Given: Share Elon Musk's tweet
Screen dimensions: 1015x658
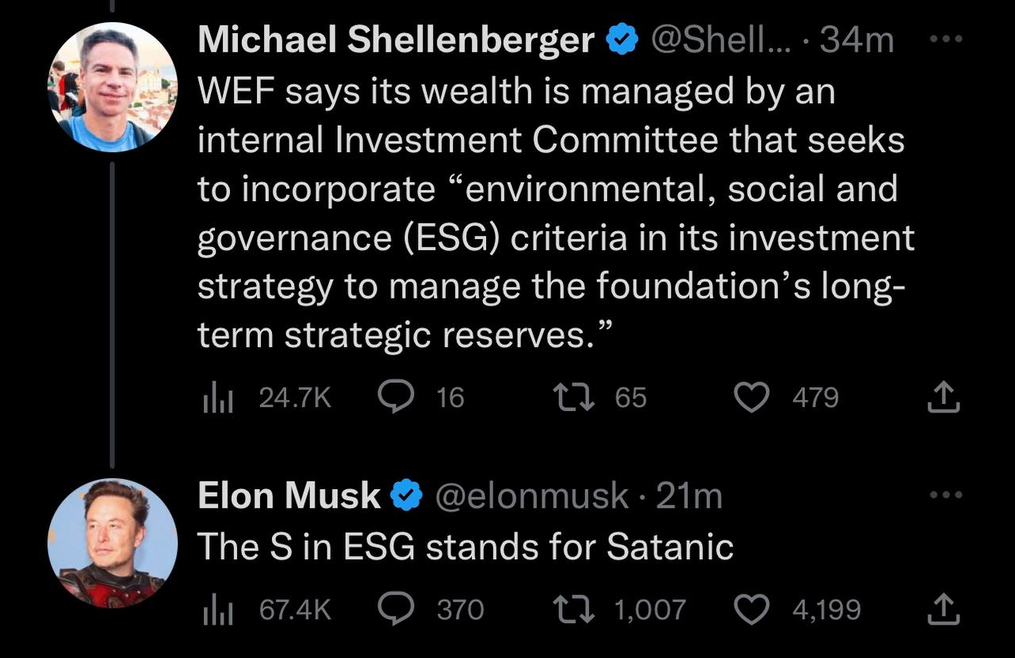Looking at the screenshot, I should pyautogui.click(x=943, y=609).
